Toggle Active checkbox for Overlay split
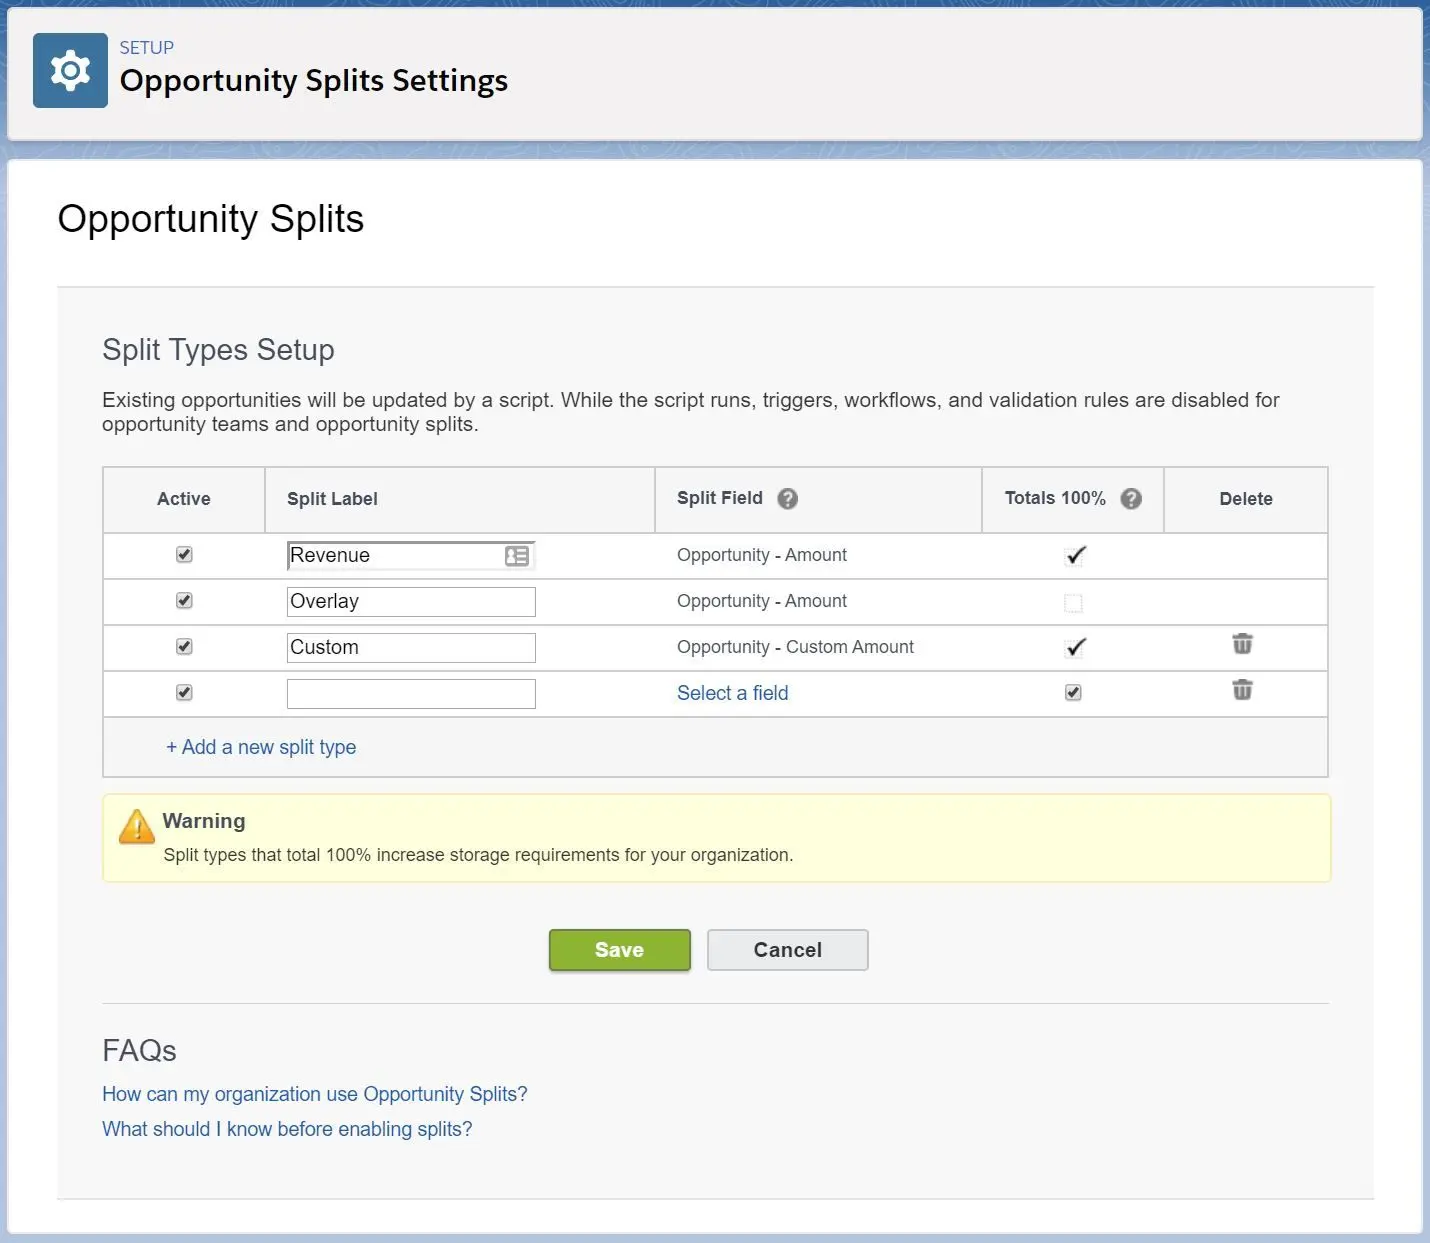 [184, 600]
